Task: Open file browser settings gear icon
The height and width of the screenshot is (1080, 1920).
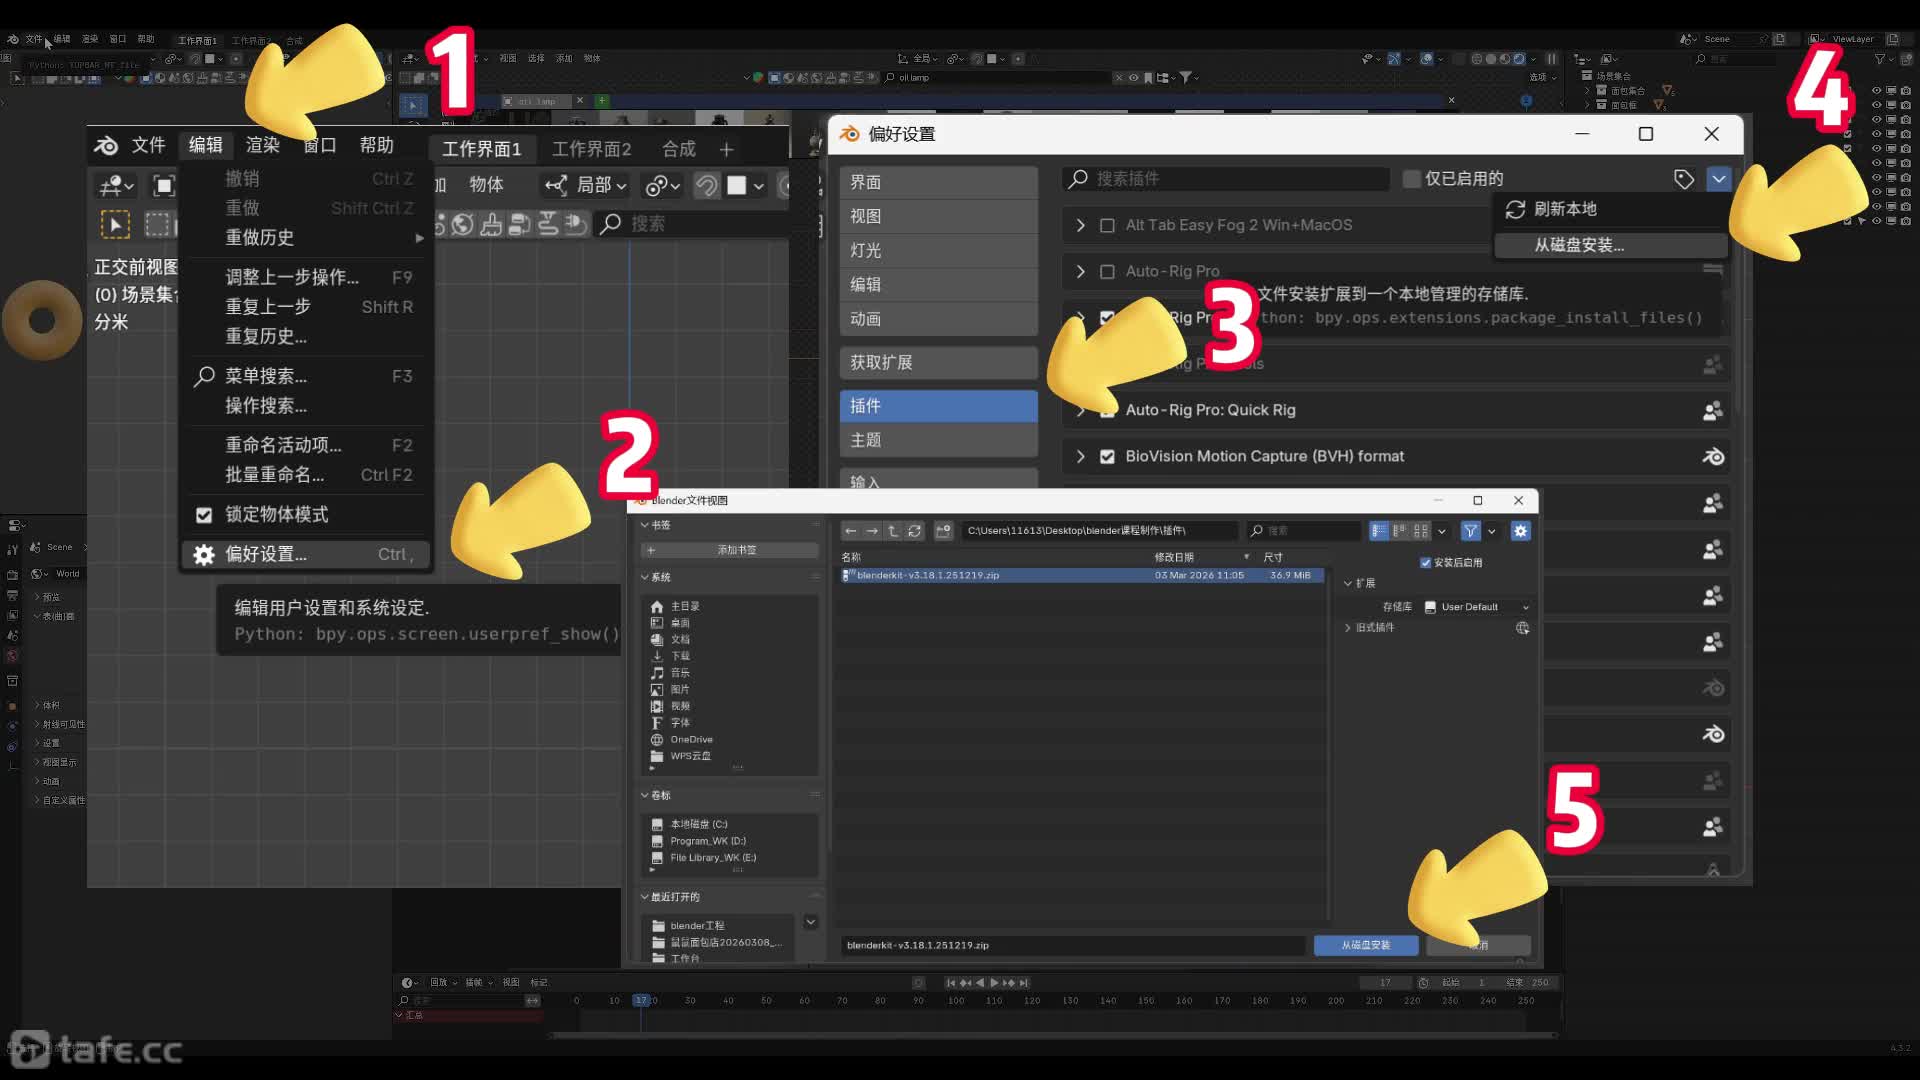Action: [1520, 531]
